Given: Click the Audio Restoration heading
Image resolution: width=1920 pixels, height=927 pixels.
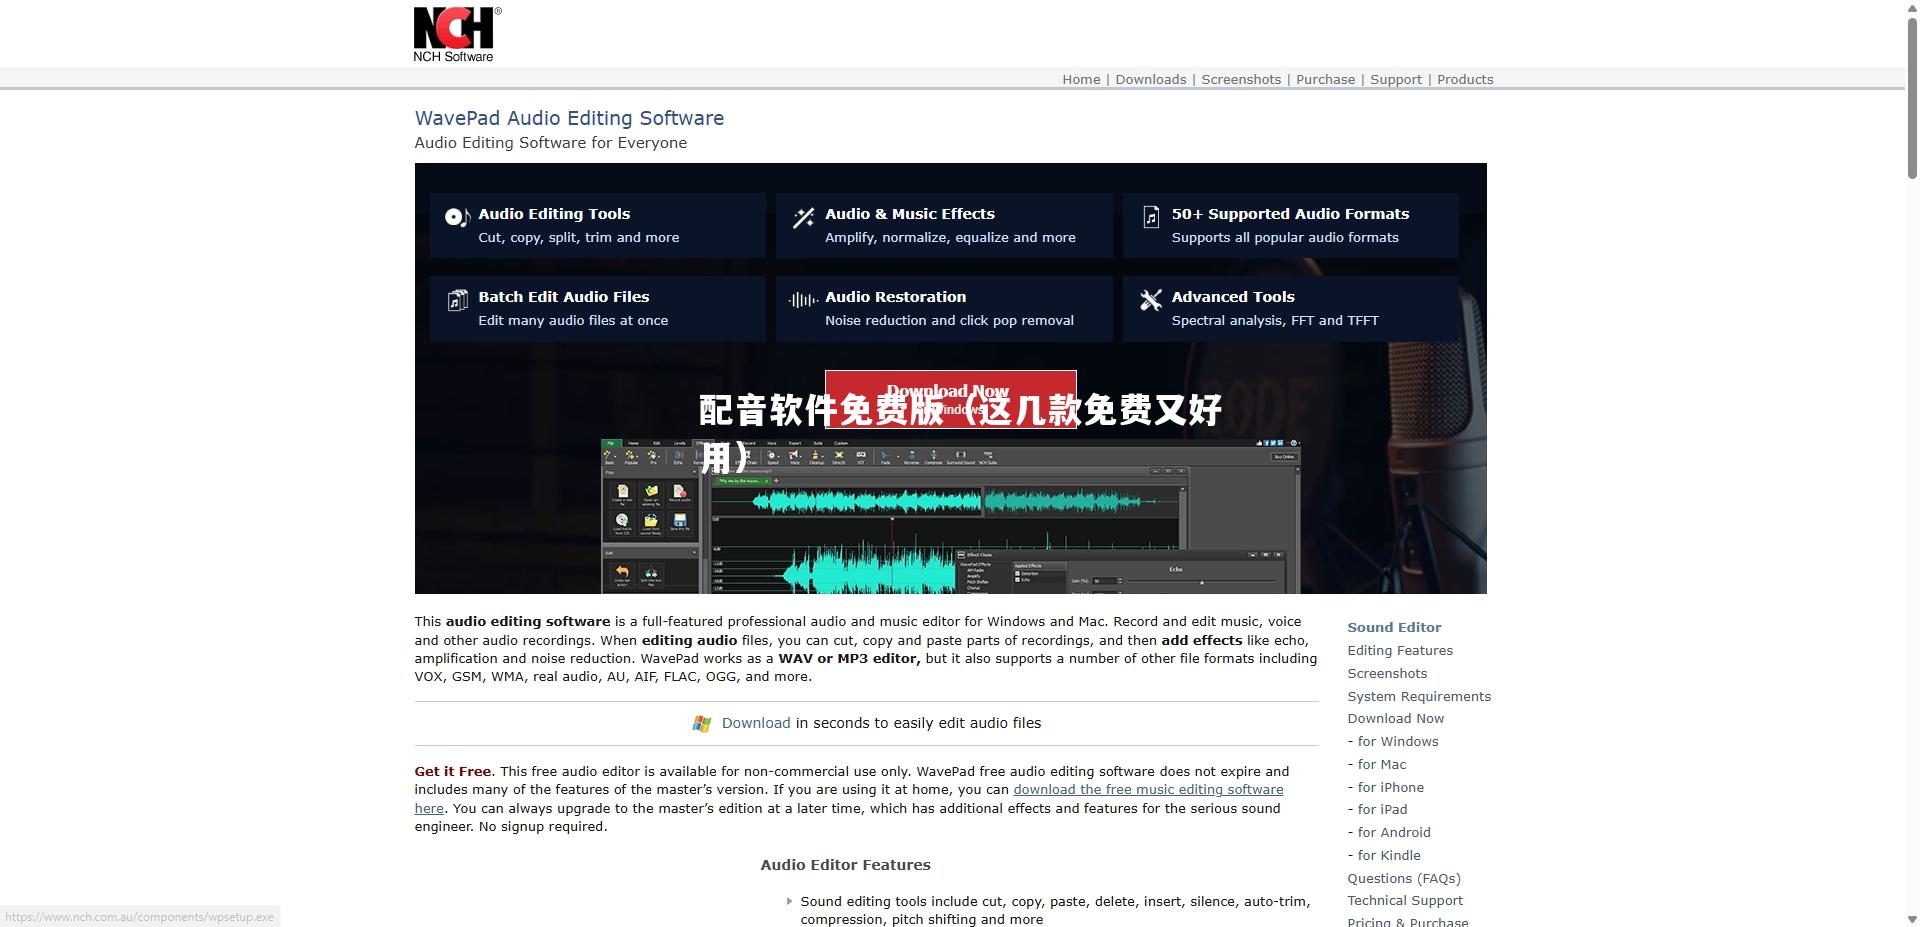Looking at the screenshot, I should [896, 297].
